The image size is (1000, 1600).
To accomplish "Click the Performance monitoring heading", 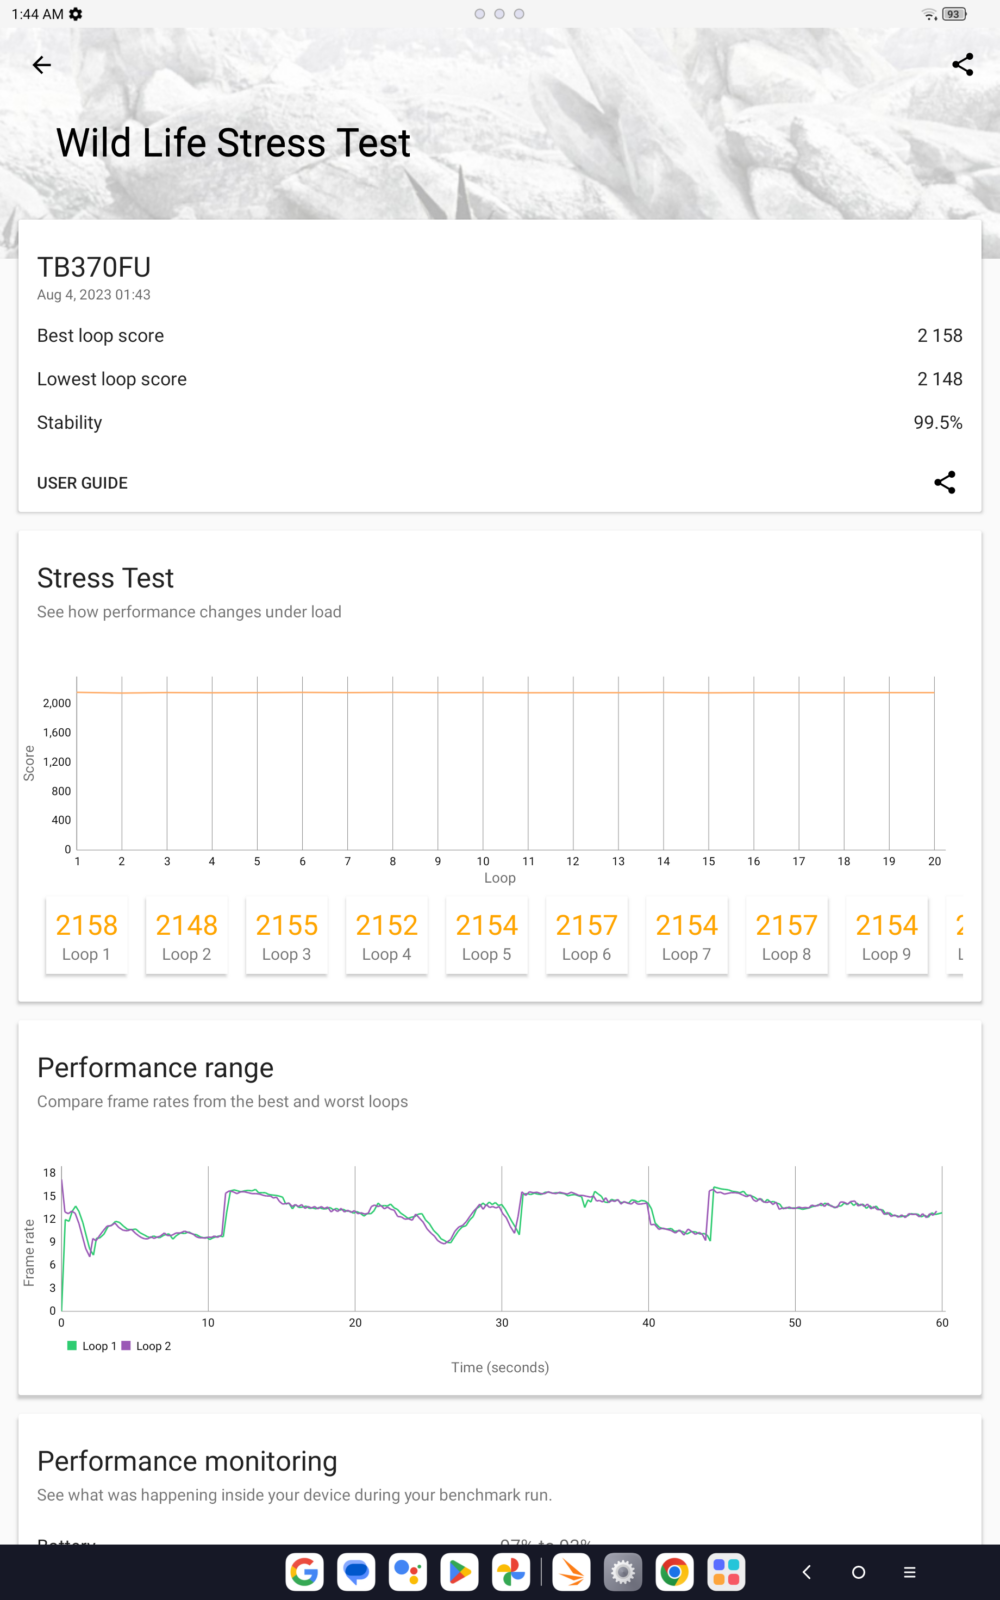I will coord(187,1461).
